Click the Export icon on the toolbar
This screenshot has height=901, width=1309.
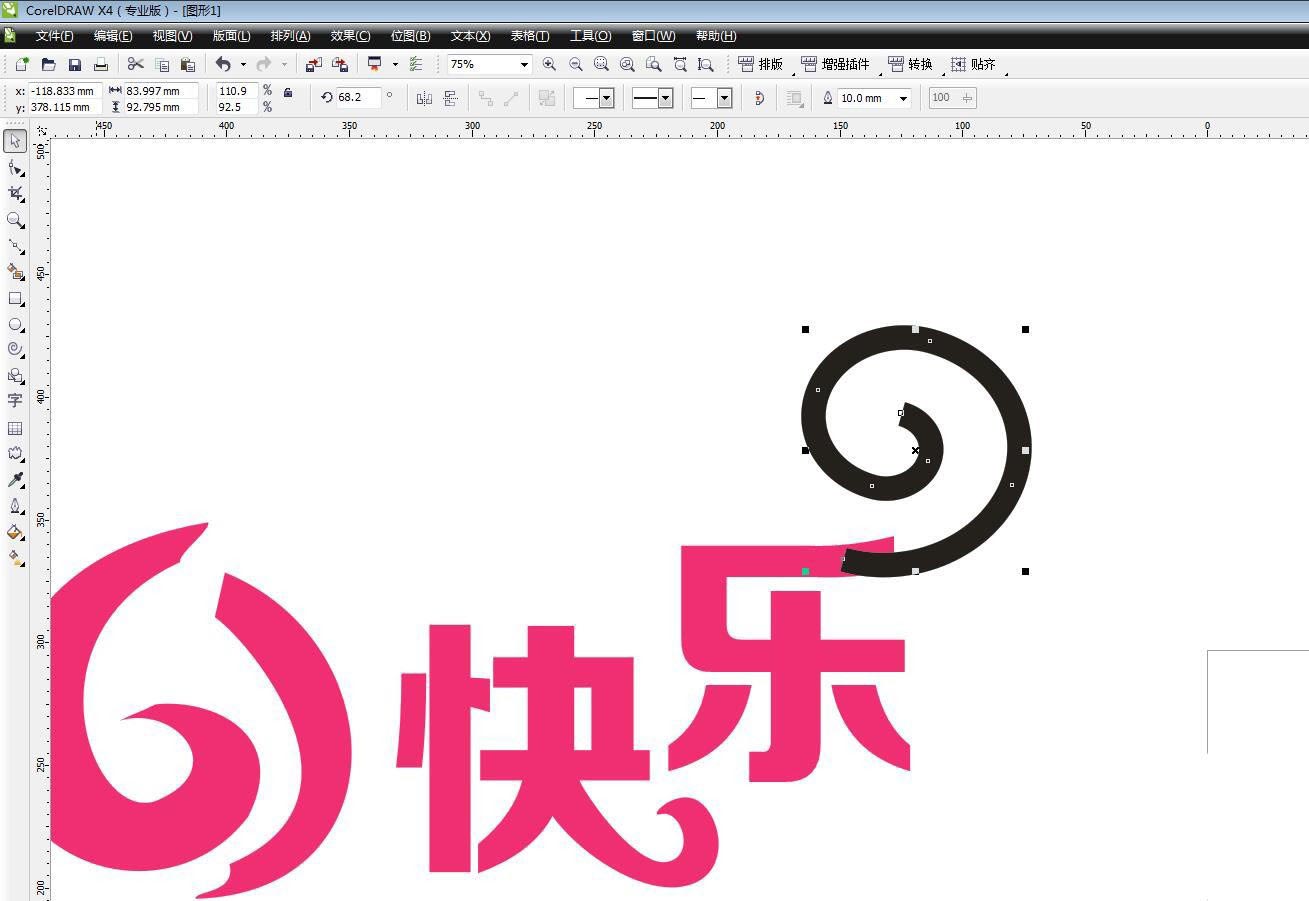(x=340, y=64)
